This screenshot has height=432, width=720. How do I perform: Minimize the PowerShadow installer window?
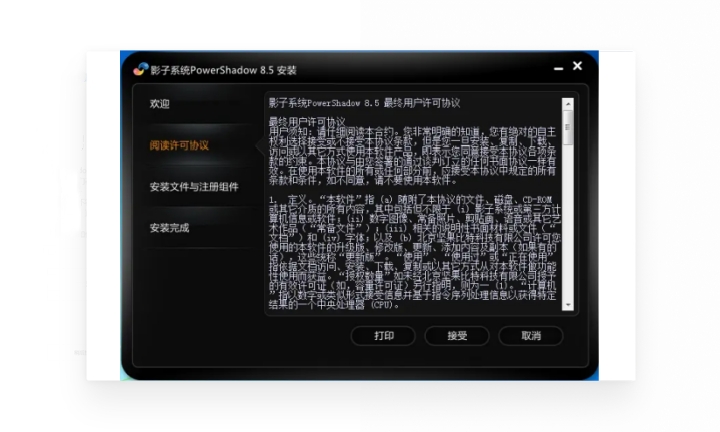[558, 67]
